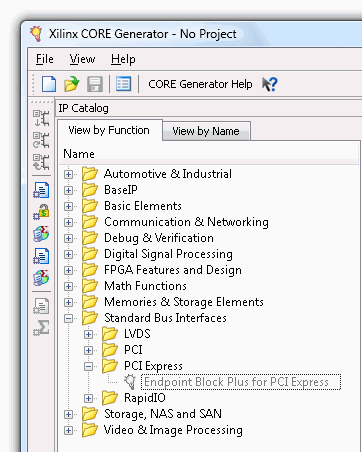Image resolution: width=362 pixels, height=452 pixels.
Task: Click the globe icon just above the gray document icon
Action: pyautogui.click(x=41, y=278)
